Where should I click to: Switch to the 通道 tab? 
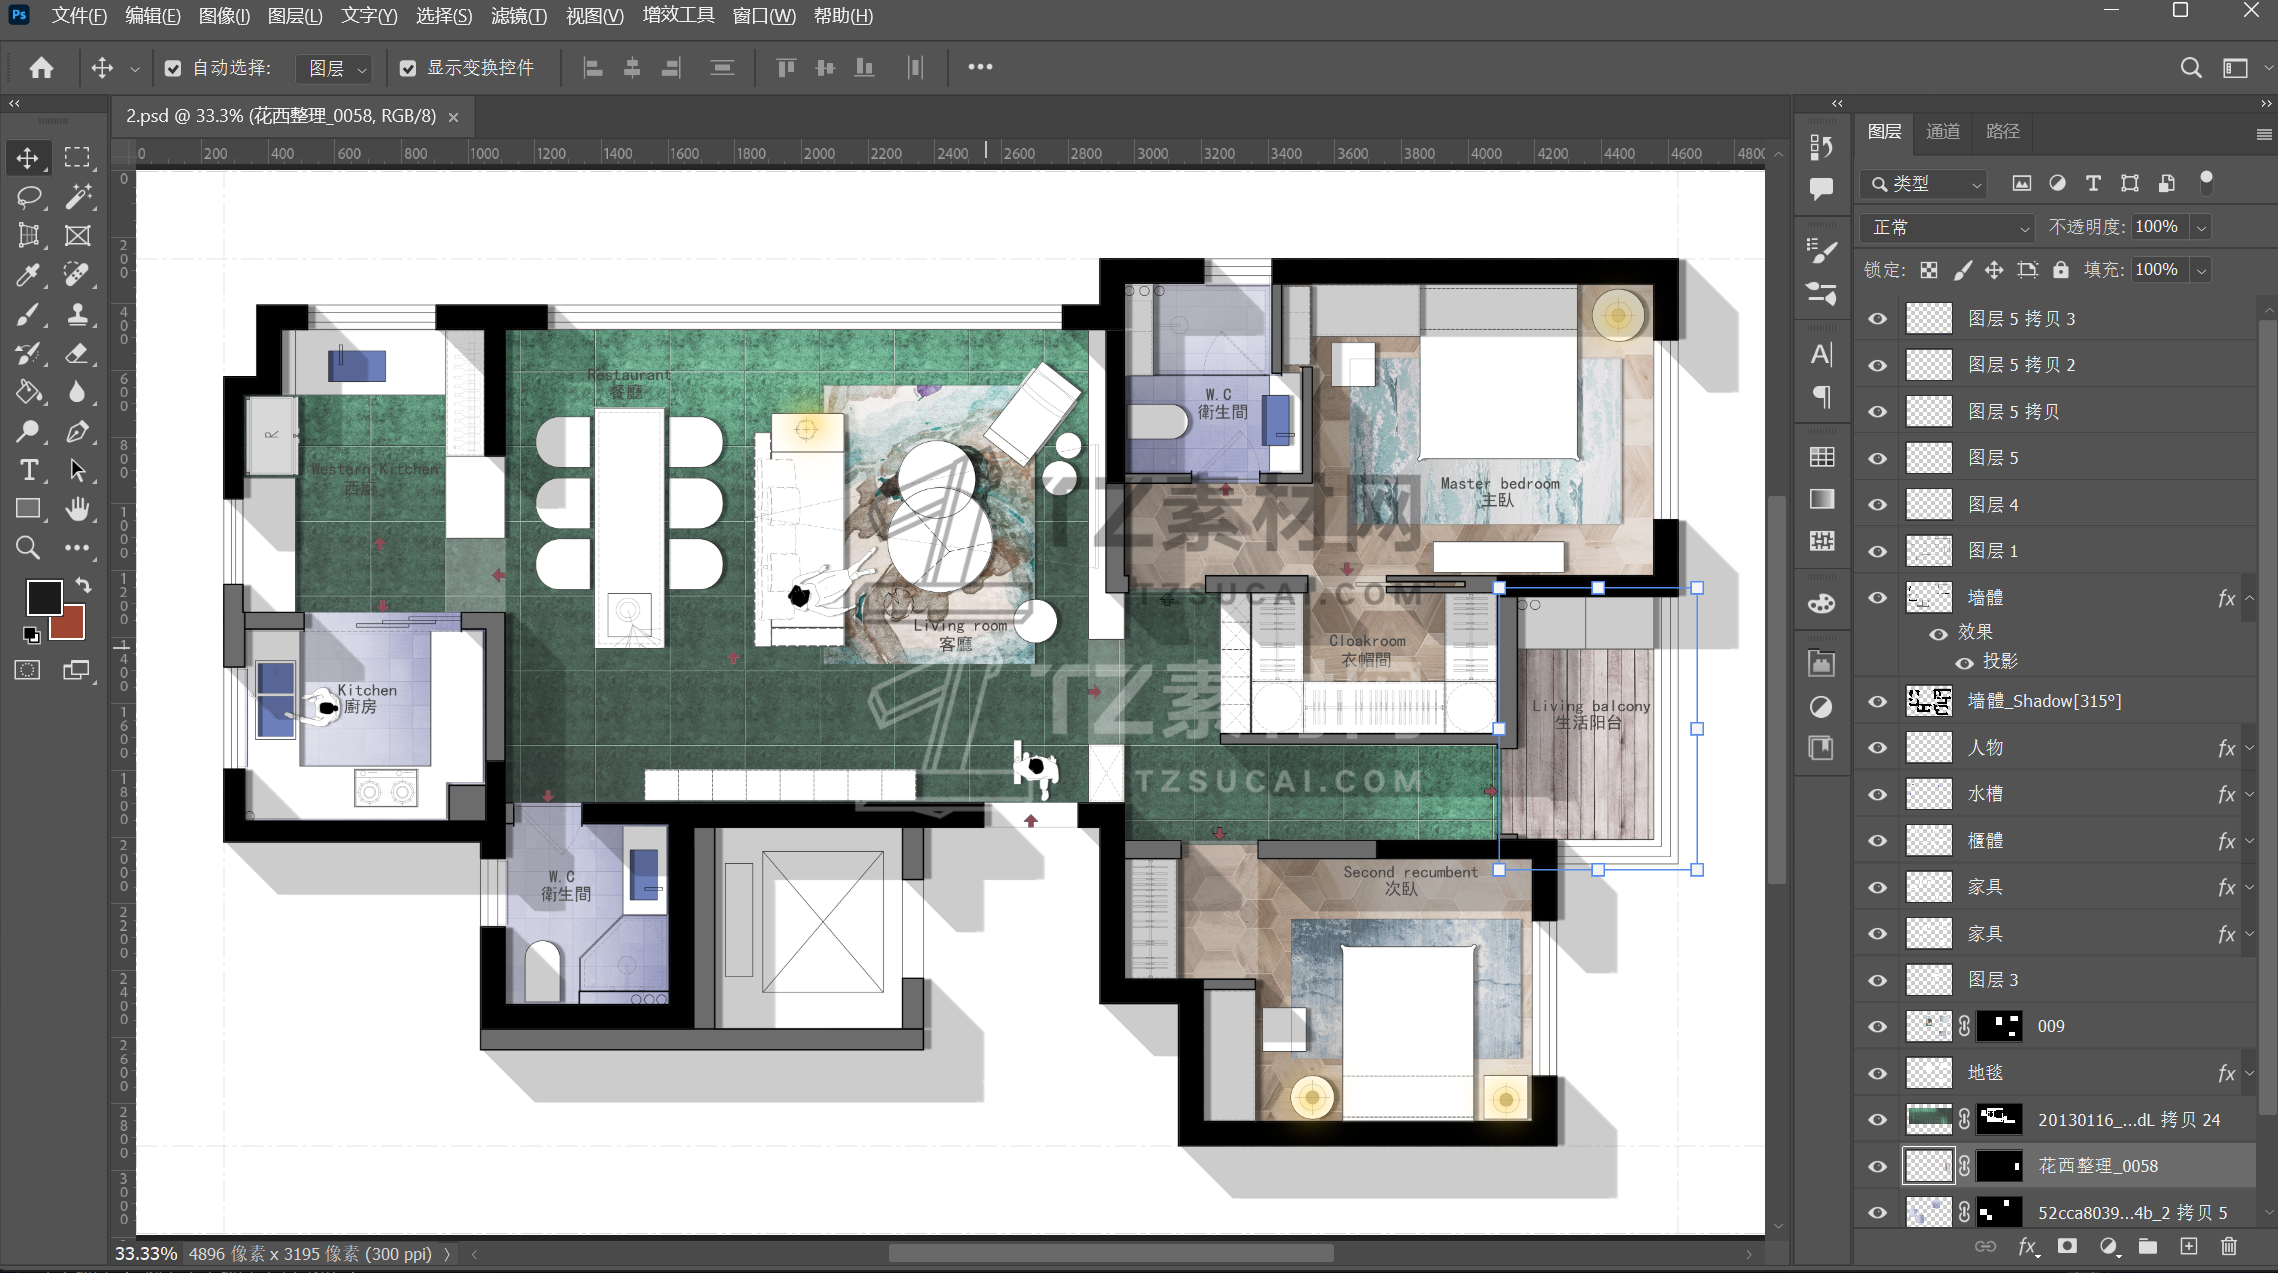pos(1942,131)
